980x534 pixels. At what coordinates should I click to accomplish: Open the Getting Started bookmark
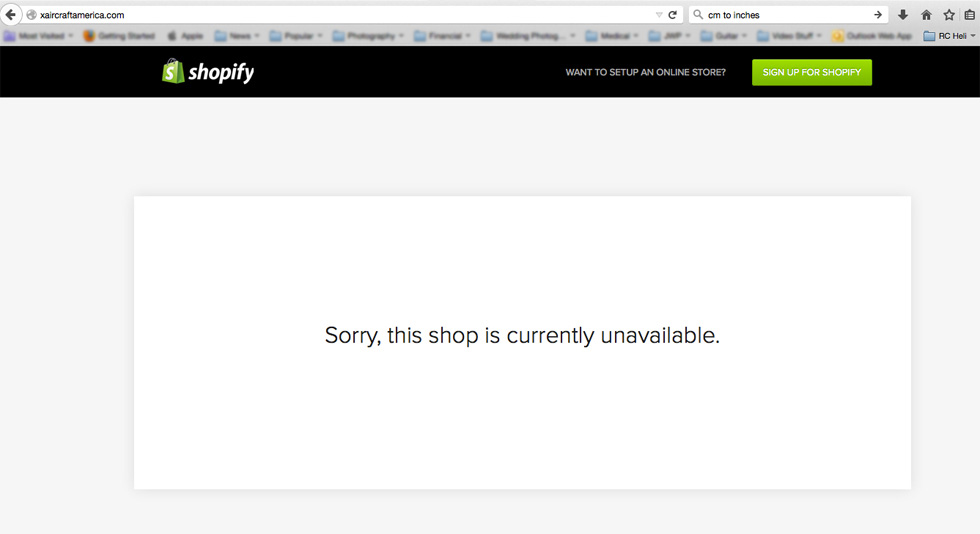pyautogui.click(x=119, y=36)
